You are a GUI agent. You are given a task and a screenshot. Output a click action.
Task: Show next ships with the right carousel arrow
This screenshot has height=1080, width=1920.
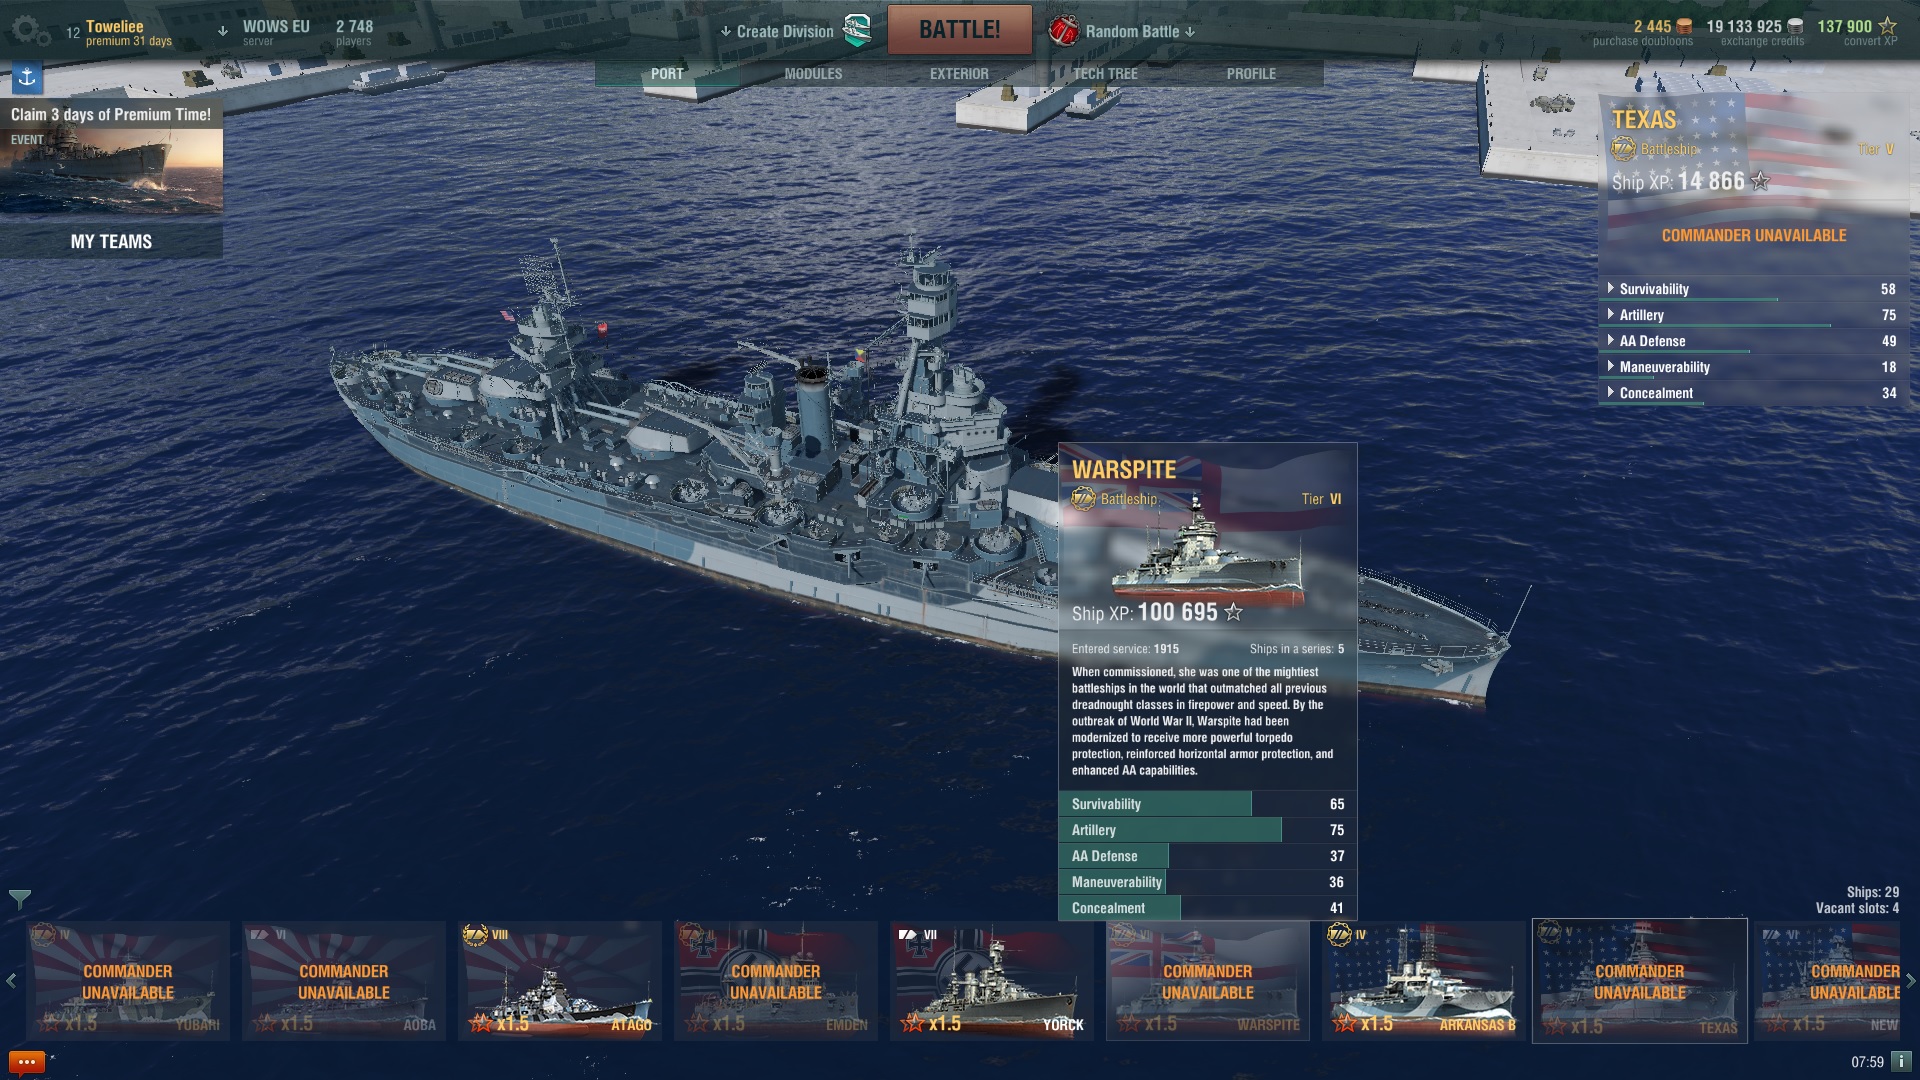(x=1910, y=981)
